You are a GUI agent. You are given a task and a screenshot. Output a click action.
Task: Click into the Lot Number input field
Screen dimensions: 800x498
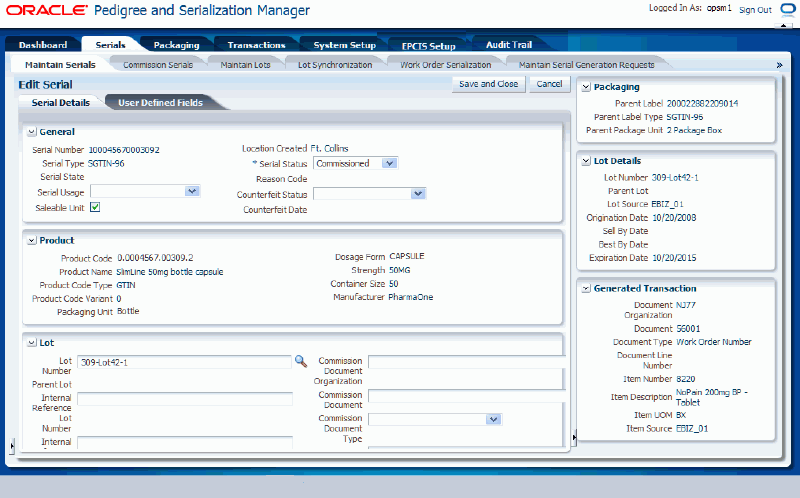click(x=184, y=362)
